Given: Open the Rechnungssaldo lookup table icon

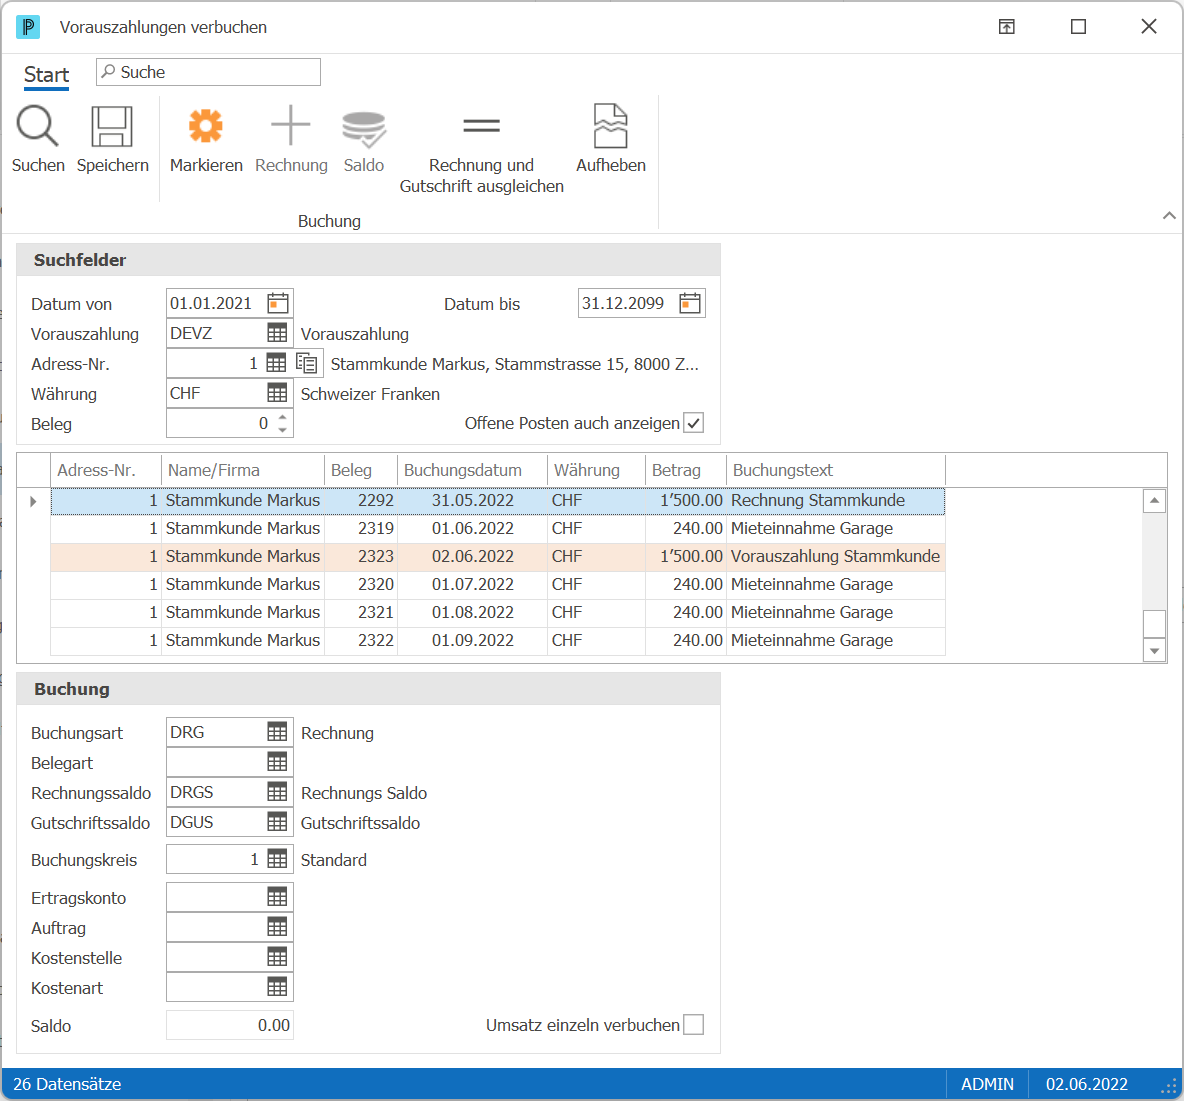Looking at the screenshot, I should tap(277, 792).
